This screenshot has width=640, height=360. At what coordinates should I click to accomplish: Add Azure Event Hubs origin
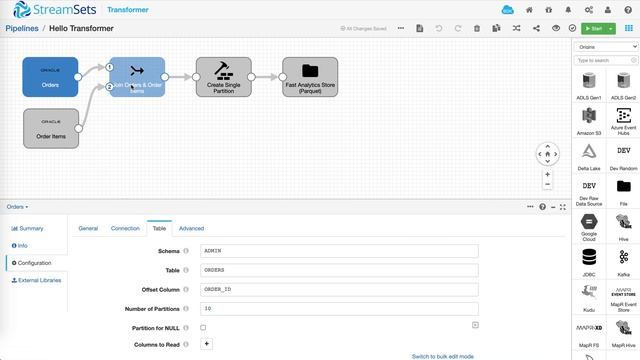623,121
